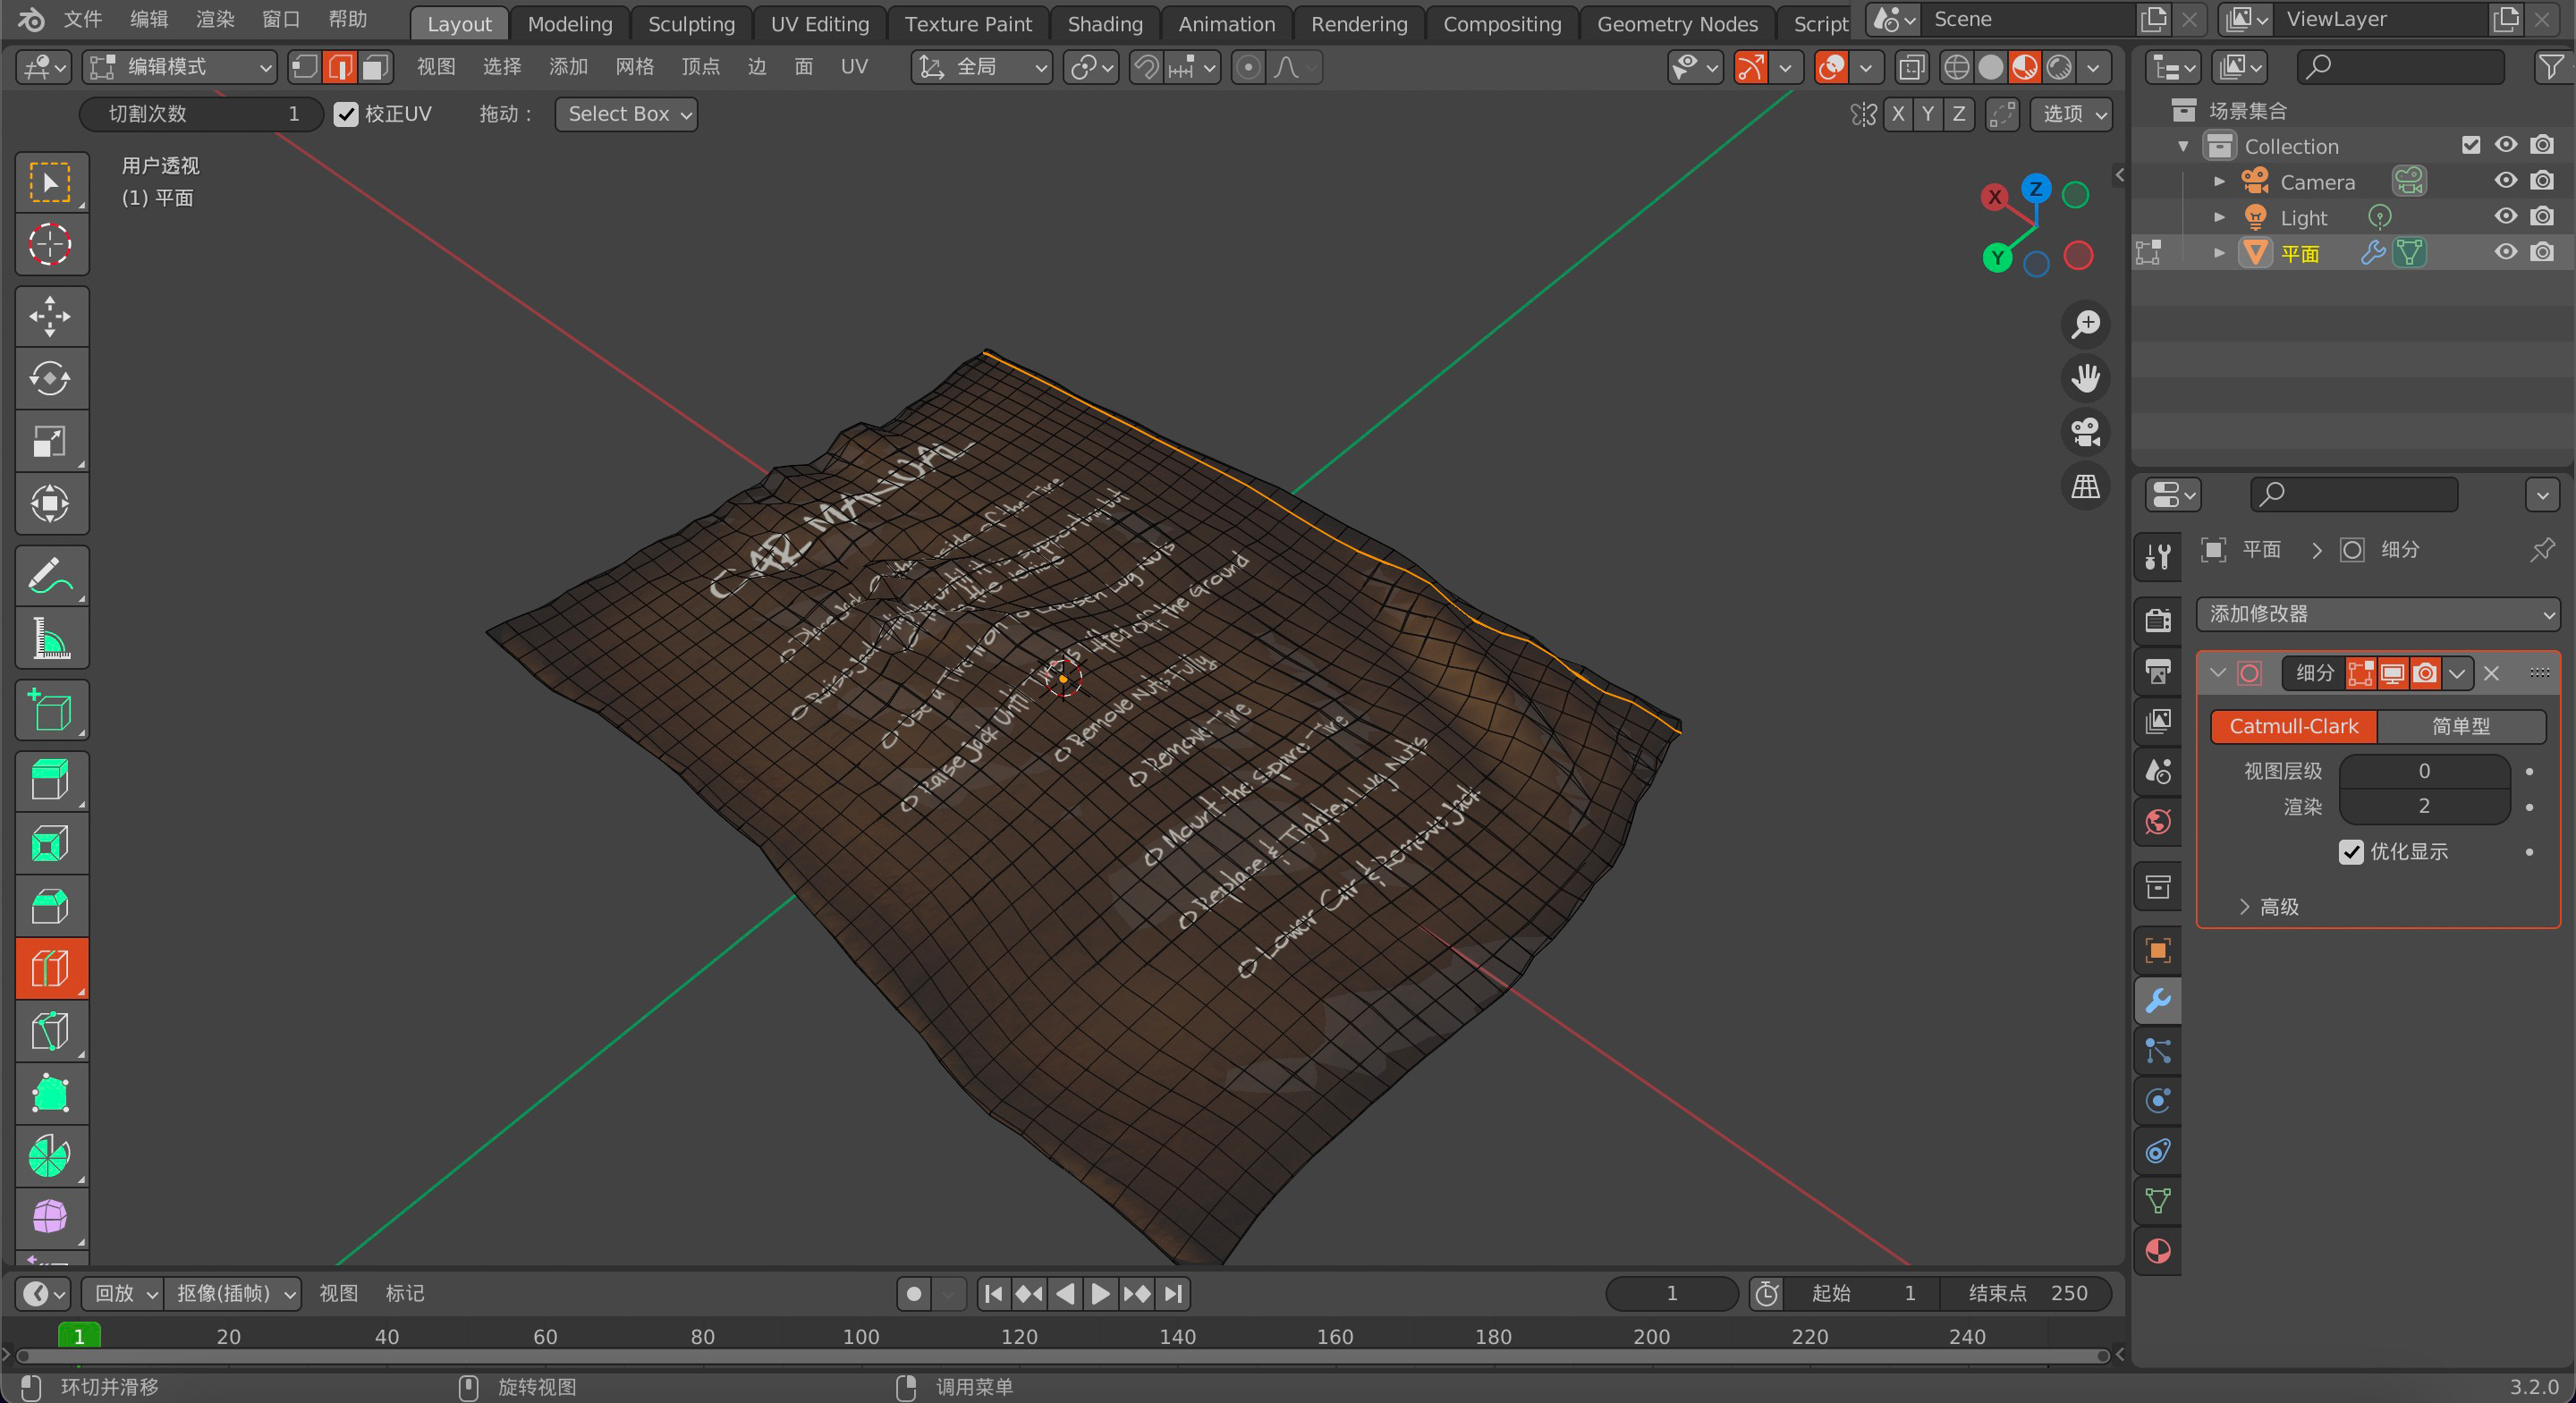Toggle X-ray display mode
The height and width of the screenshot is (1403, 2576).
tap(1911, 67)
